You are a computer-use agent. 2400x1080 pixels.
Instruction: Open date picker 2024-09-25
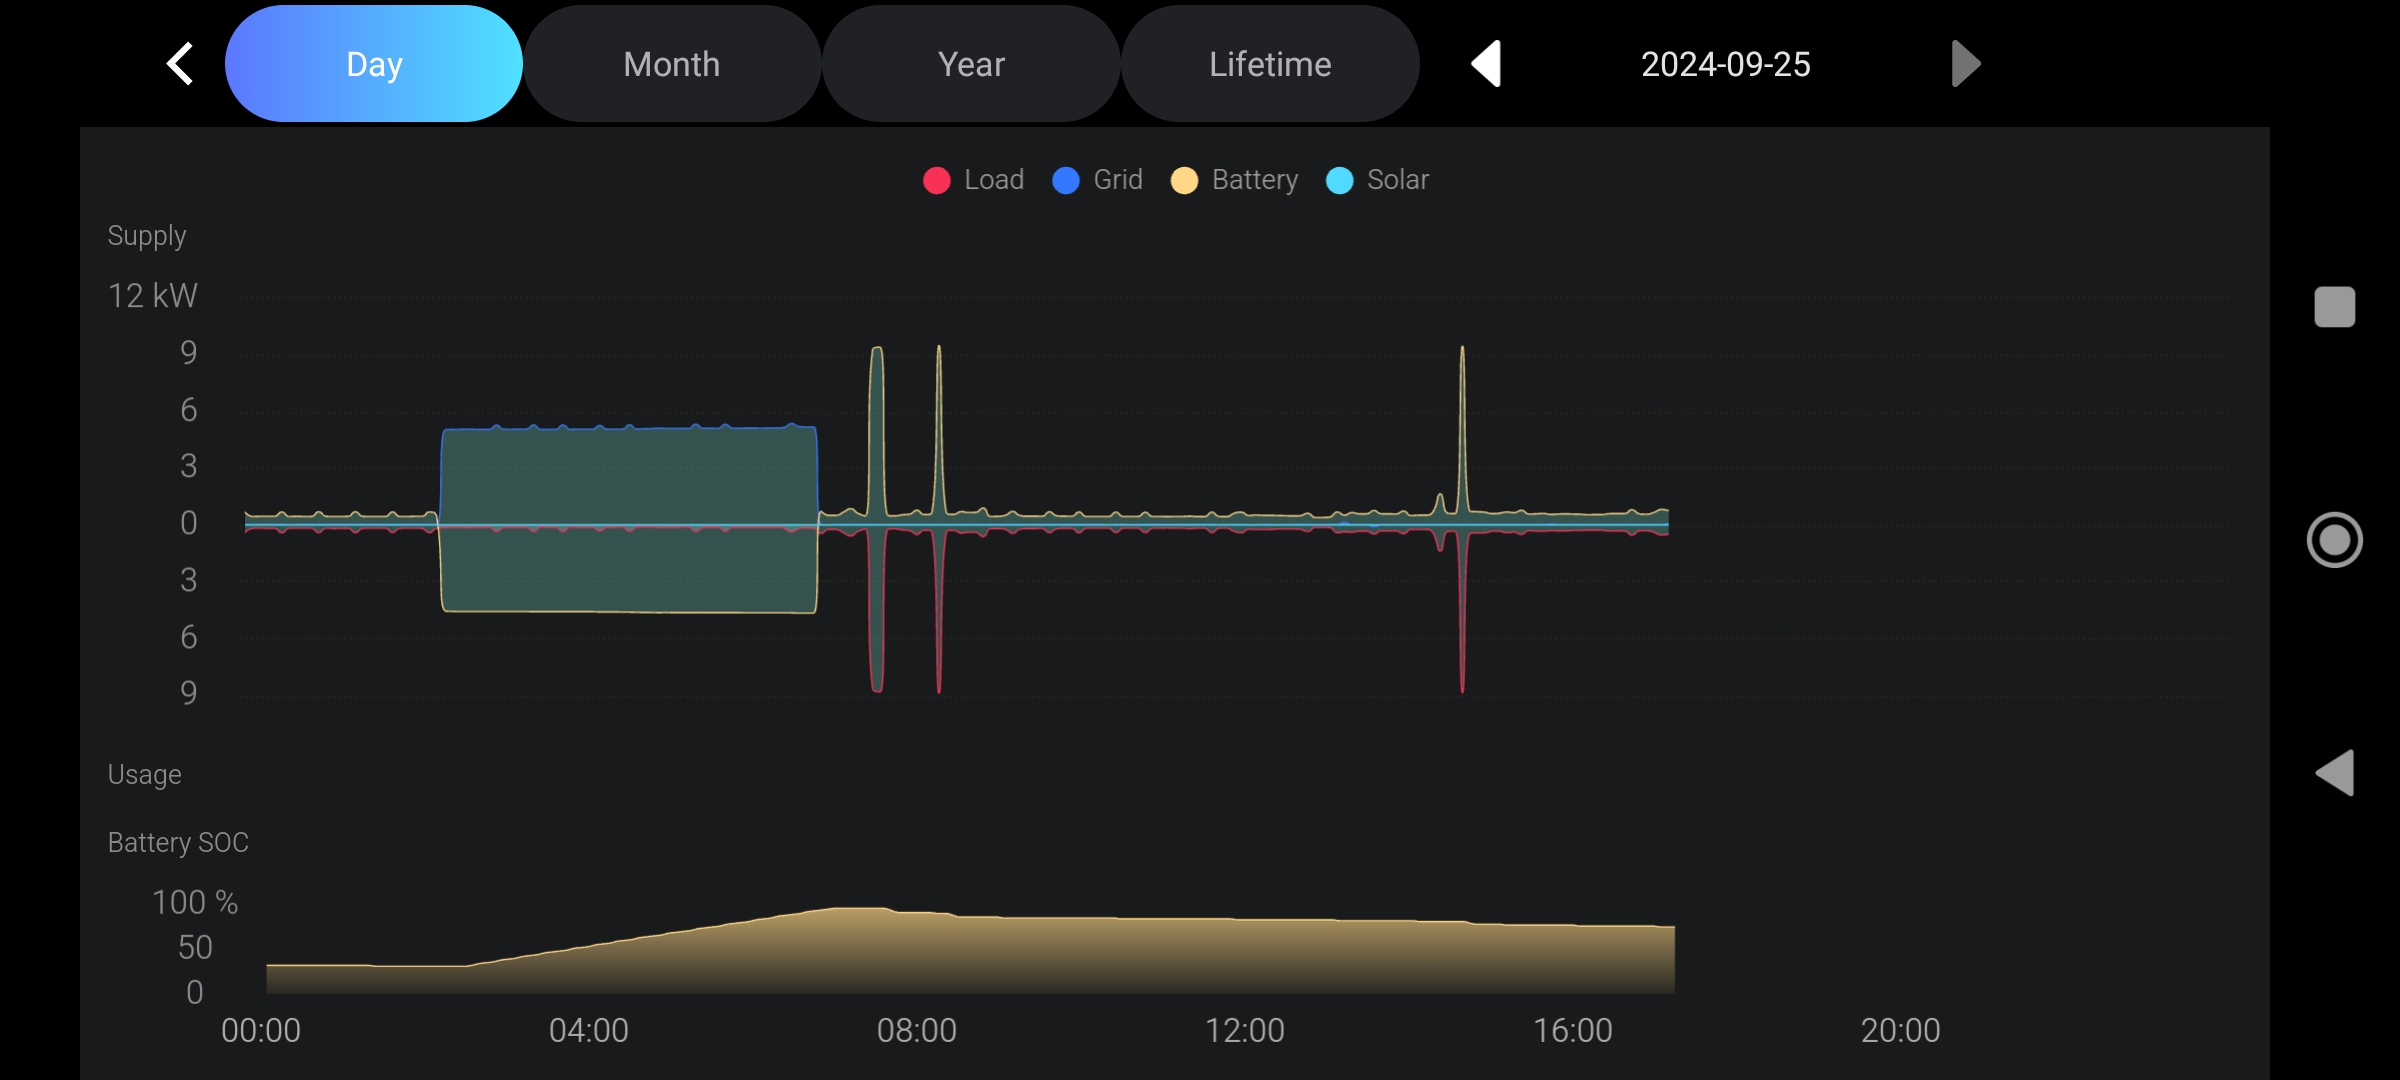point(1725,64)
